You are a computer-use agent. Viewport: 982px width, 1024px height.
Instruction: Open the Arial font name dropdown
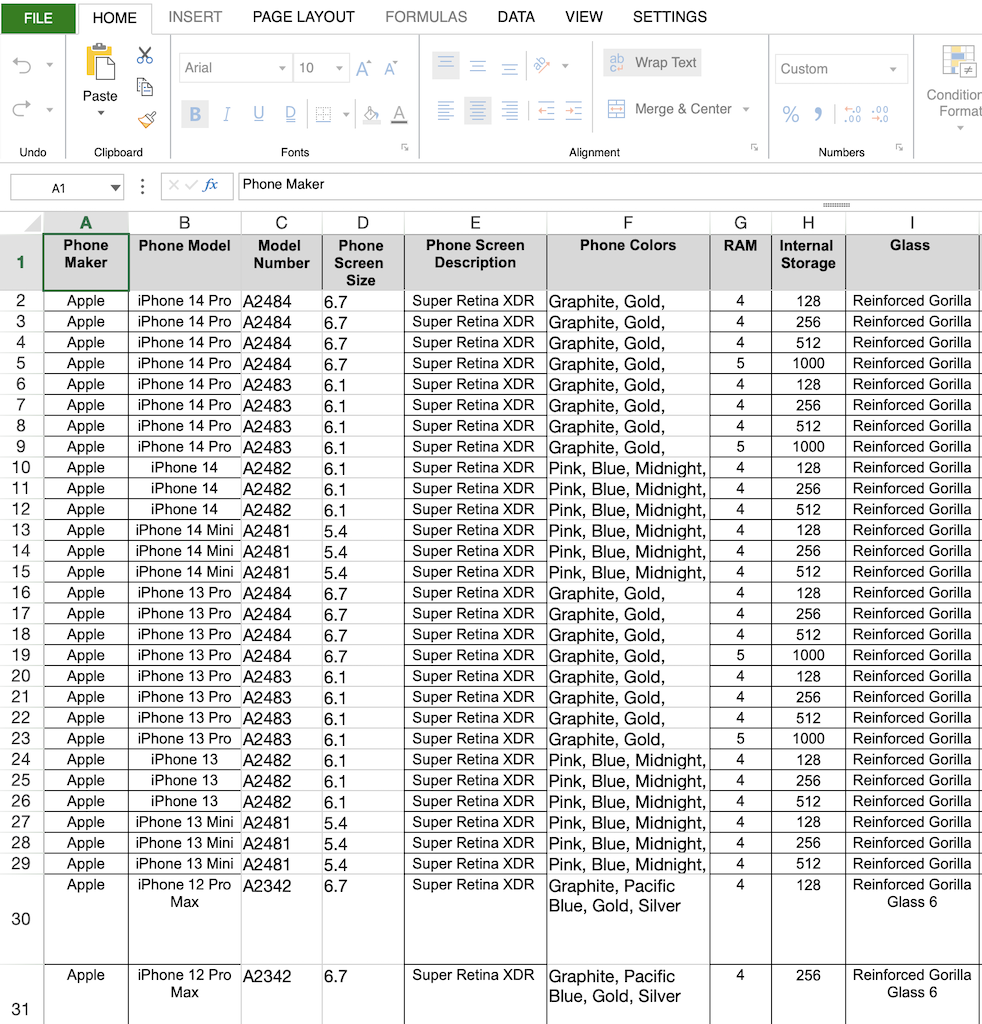(282, 68)
